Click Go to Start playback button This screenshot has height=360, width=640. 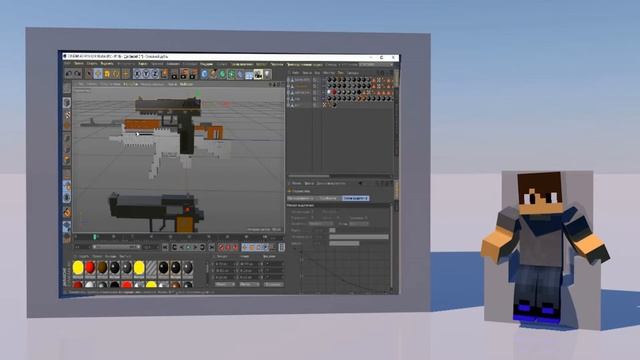click(165, 247)
